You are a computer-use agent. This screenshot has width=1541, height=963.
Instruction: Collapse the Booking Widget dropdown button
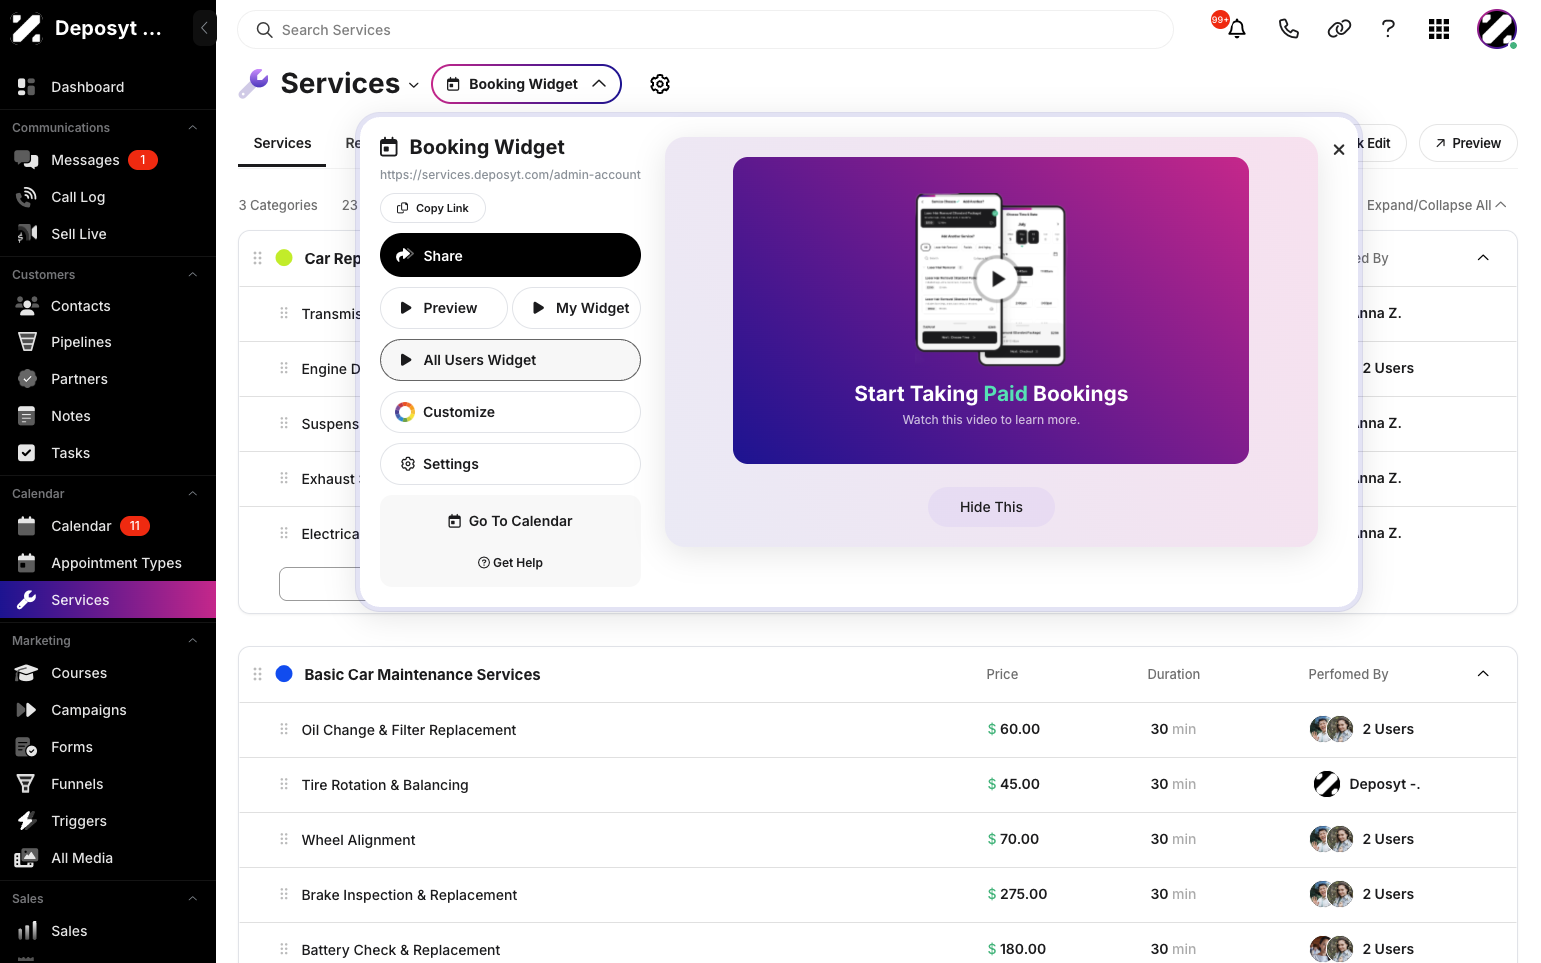pyautogui.click(x=526, y=84)
